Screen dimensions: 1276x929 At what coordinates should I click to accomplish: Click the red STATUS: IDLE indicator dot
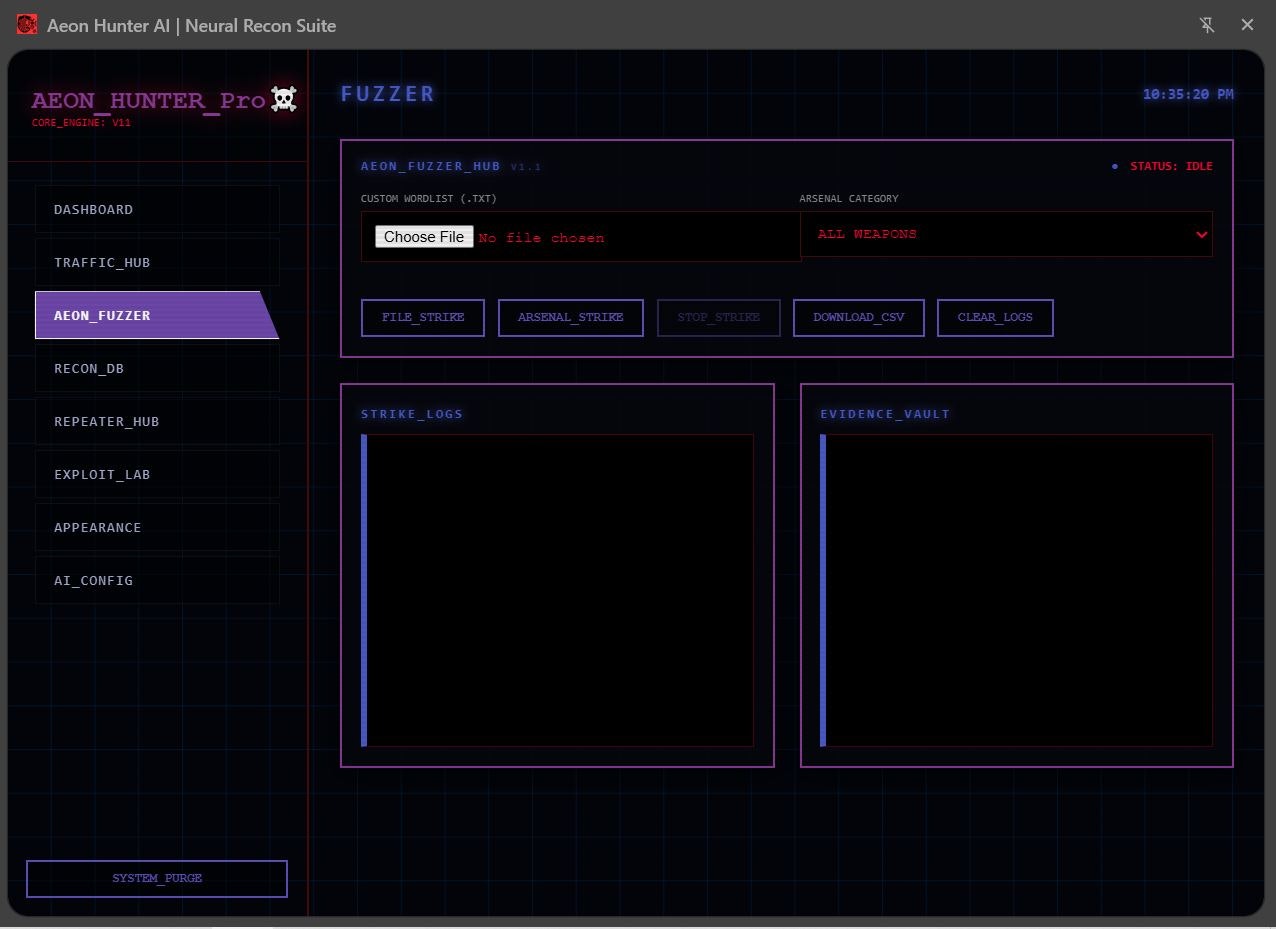click(1115, 166)
